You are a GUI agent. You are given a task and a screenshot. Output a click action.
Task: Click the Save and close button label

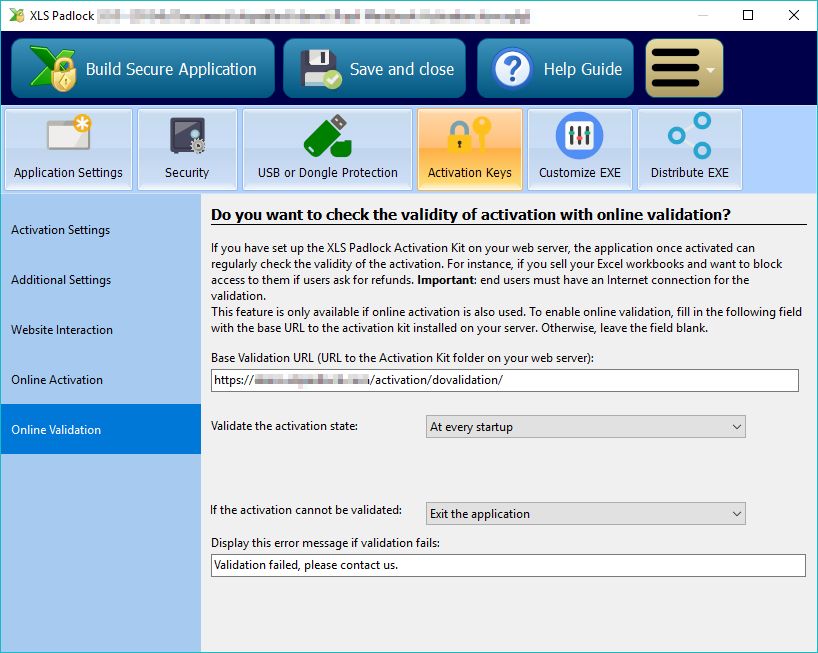pos(402,69)
